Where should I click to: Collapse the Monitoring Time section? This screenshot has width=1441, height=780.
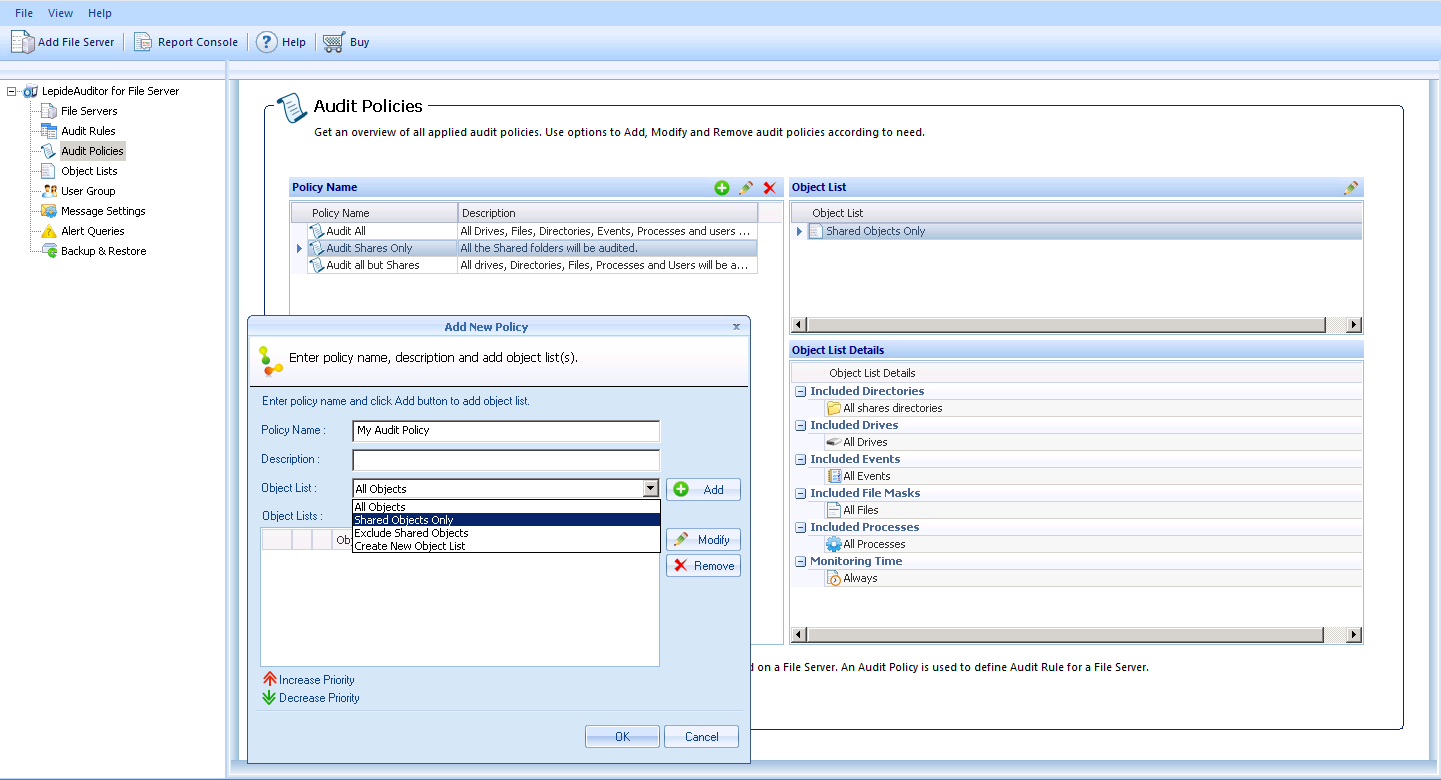click(x=801, y=561)
